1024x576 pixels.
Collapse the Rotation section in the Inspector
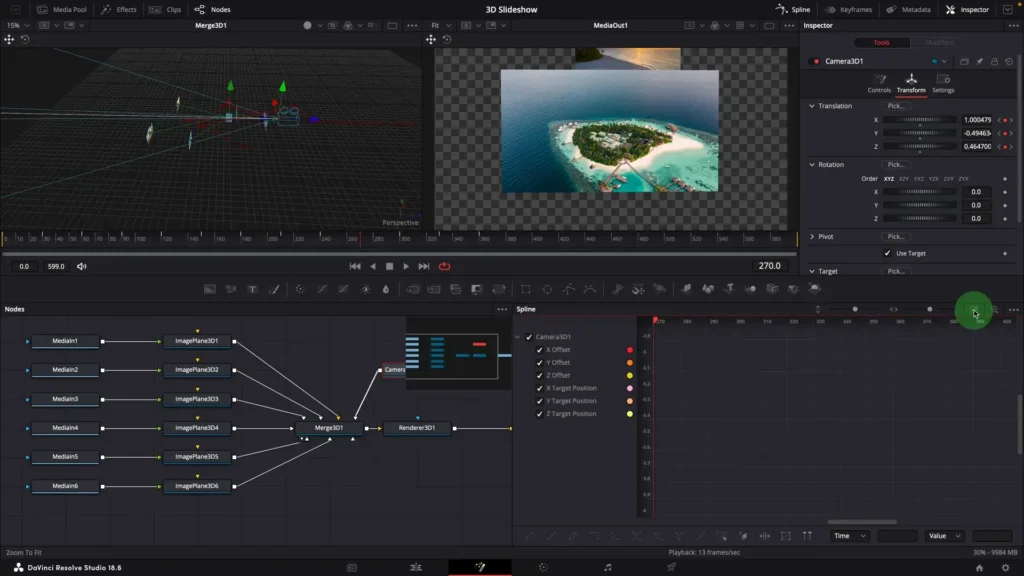tap(811, 163)
